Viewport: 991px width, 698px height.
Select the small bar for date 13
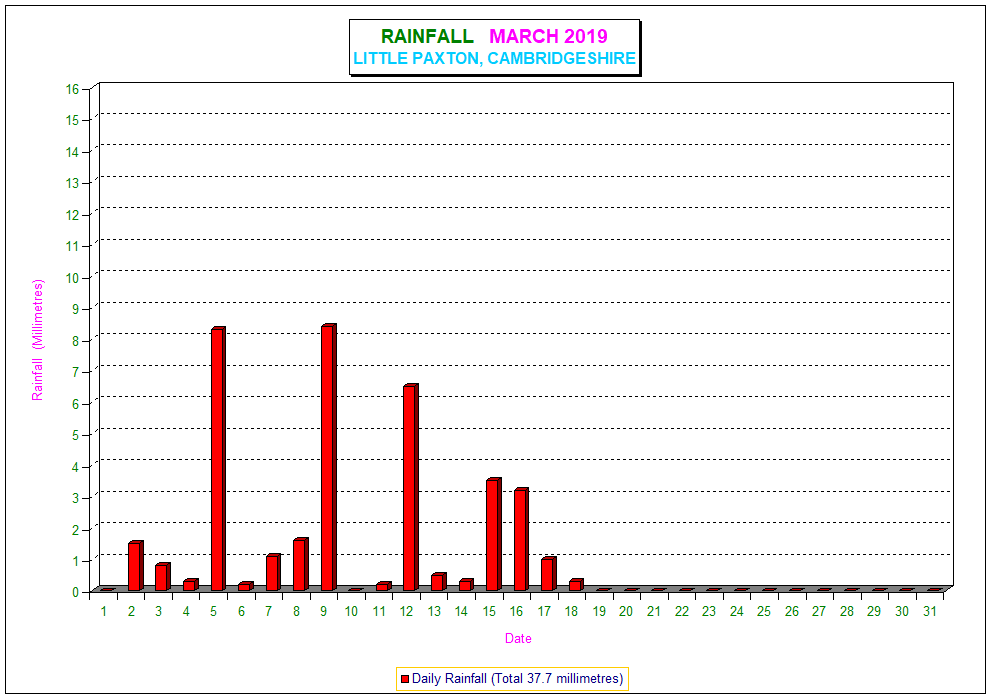click(439, 582)
